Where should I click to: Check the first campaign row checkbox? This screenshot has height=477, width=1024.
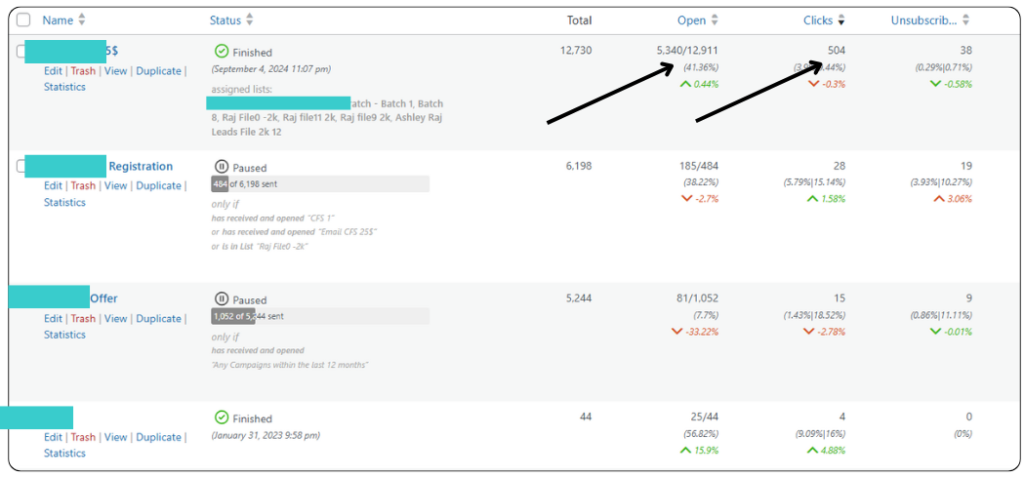pos(21,52)
